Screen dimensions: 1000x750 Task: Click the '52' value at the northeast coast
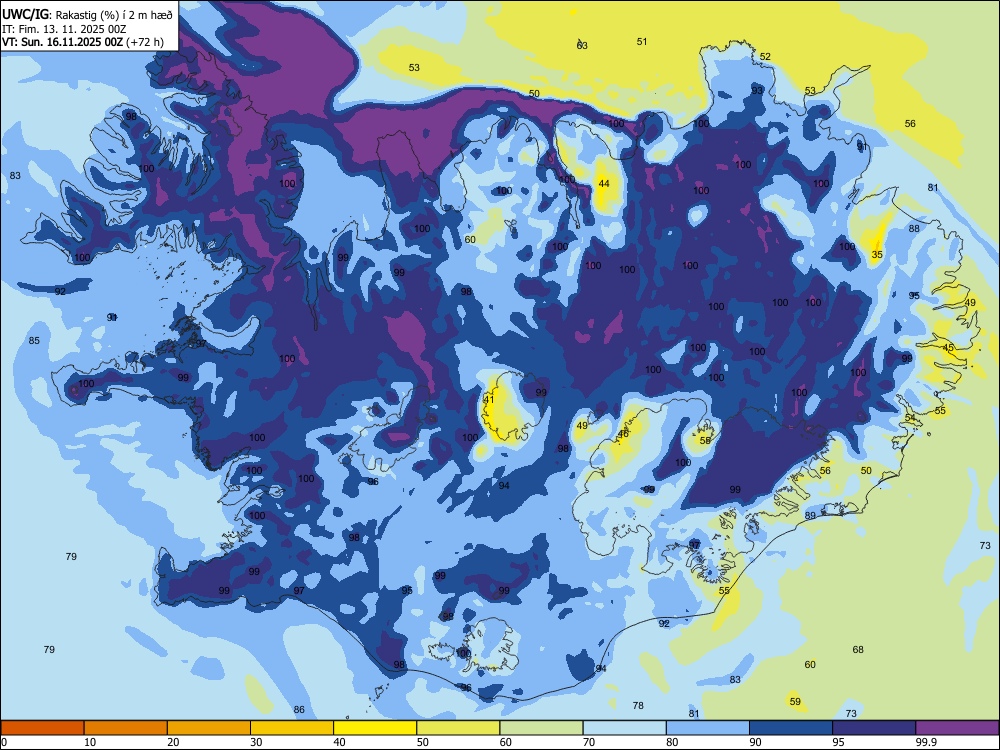[765, 57]
